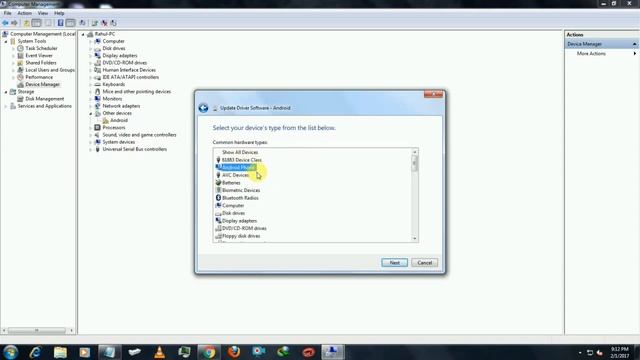640x360 pixels.
Task: Click the Uninstall device toolbar icon
Action: coord(104,23)
